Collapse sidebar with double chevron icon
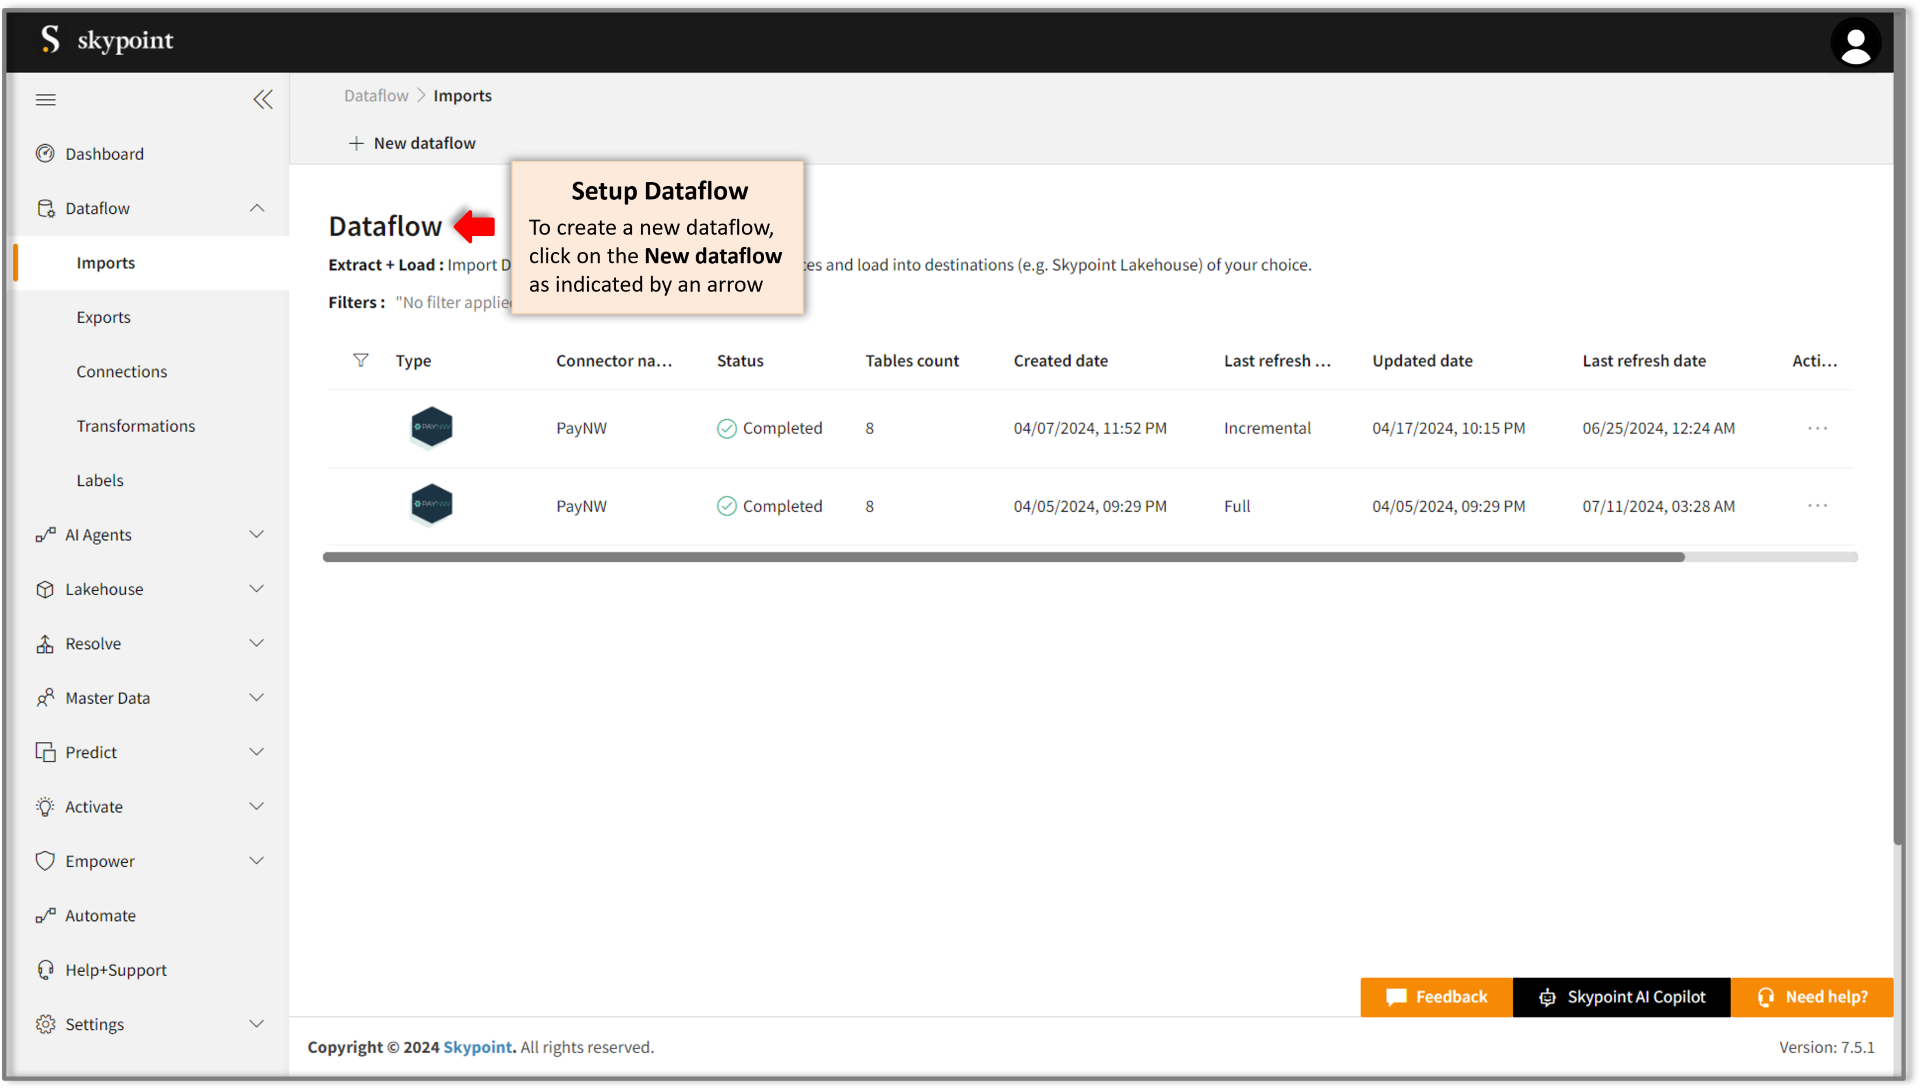Viewport: 1920px width, 1089px height. coord(263,99)
